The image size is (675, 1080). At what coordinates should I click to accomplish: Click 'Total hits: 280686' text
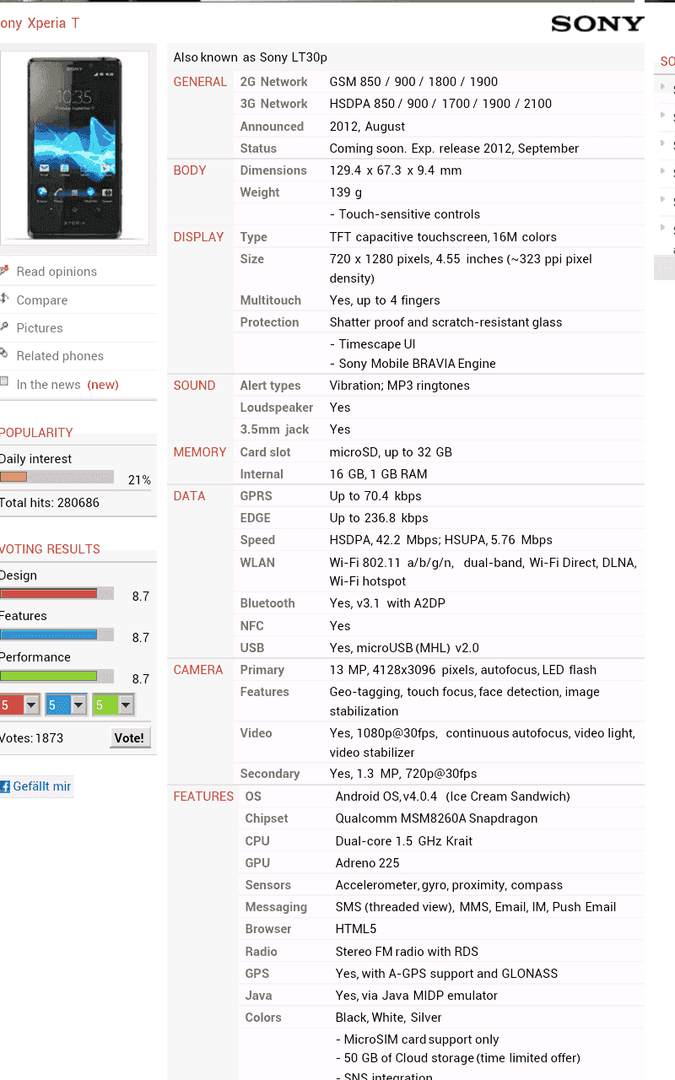50,503
